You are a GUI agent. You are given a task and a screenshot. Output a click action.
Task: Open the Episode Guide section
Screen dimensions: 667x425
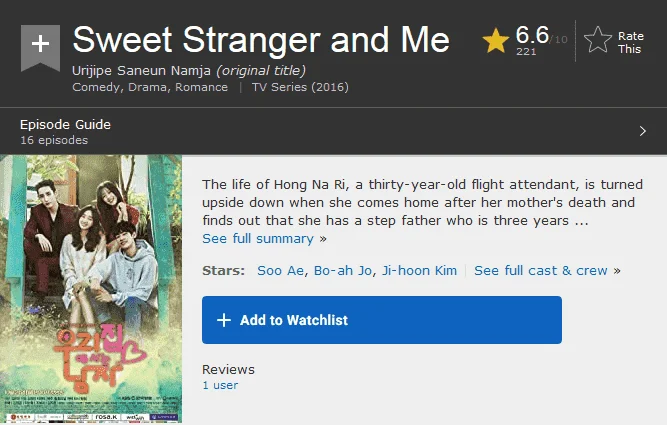coord(334,131)
